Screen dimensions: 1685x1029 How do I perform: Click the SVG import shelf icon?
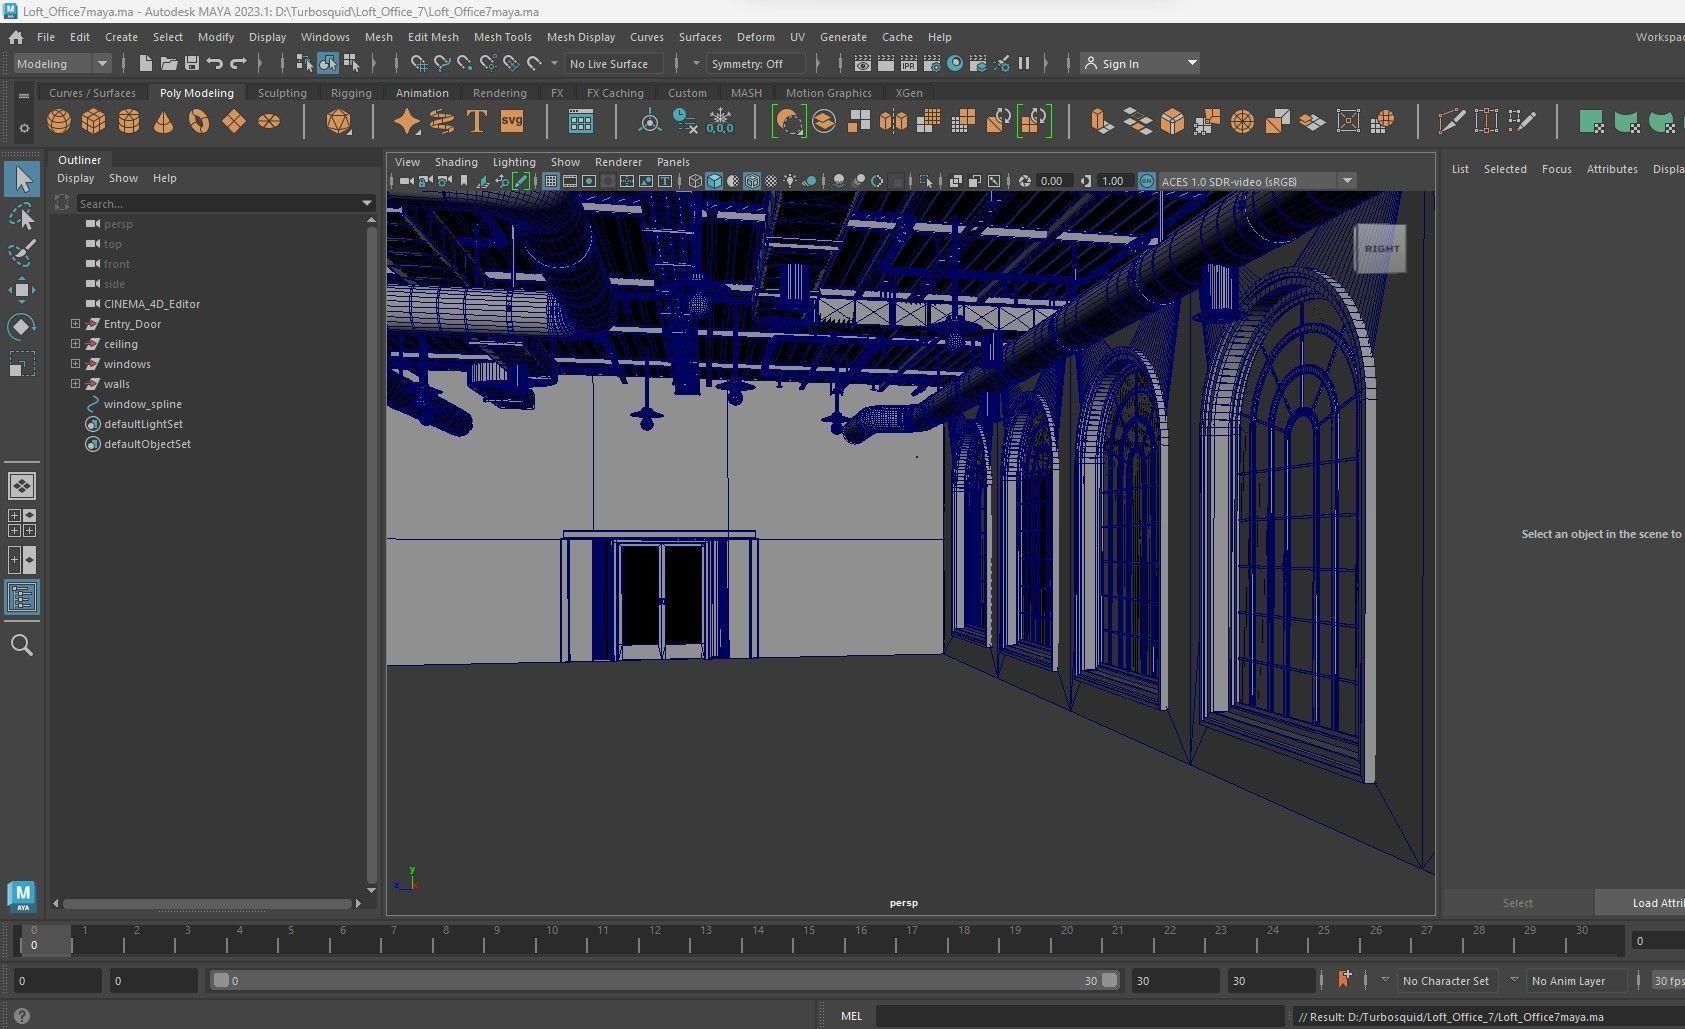click(x=512, y=122)
